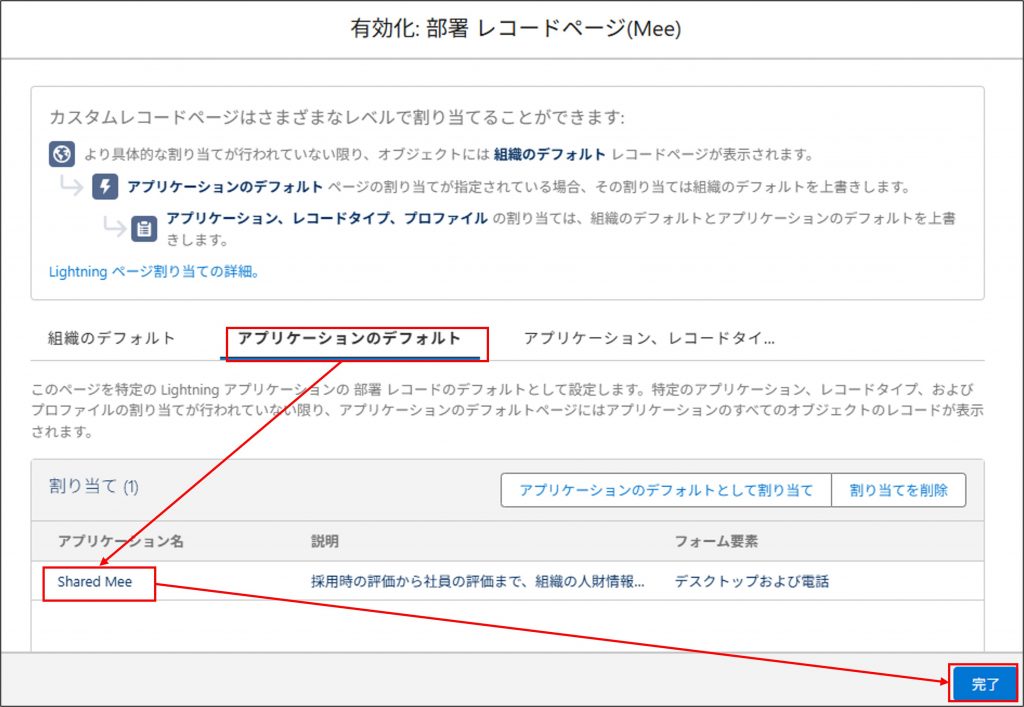Click the フォーム要素 column header
Image resolution: width=1024 pixels, height=707 pixels.
tap(716, 541)
